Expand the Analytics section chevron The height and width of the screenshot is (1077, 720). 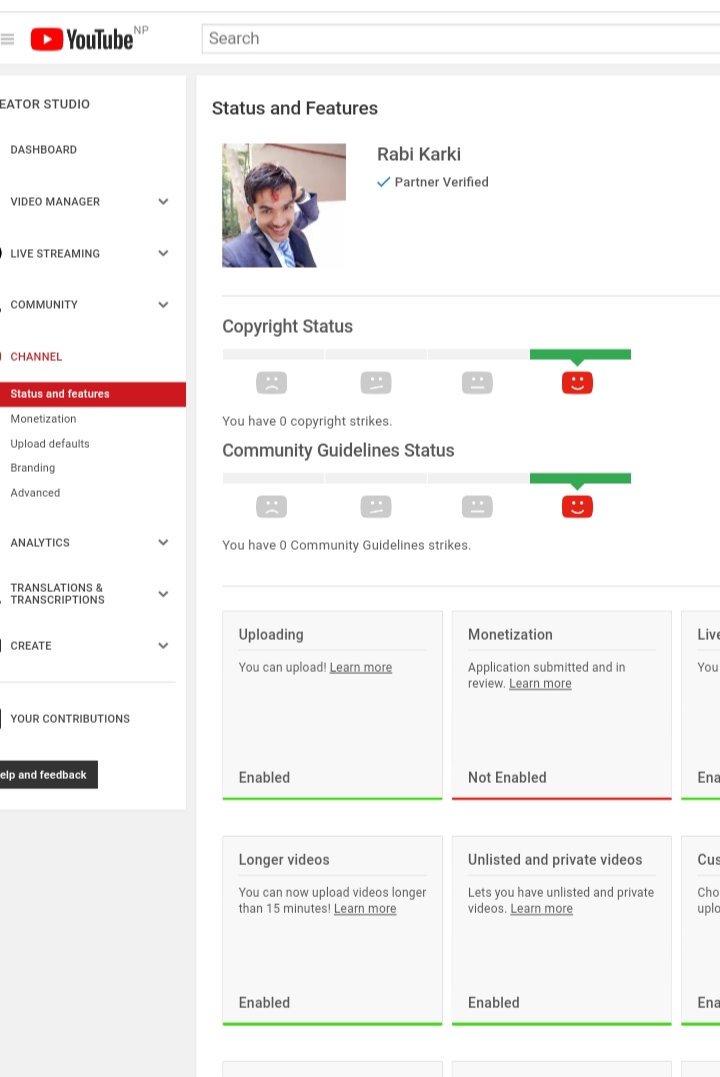pyautogui.click(x=163, y=542)
